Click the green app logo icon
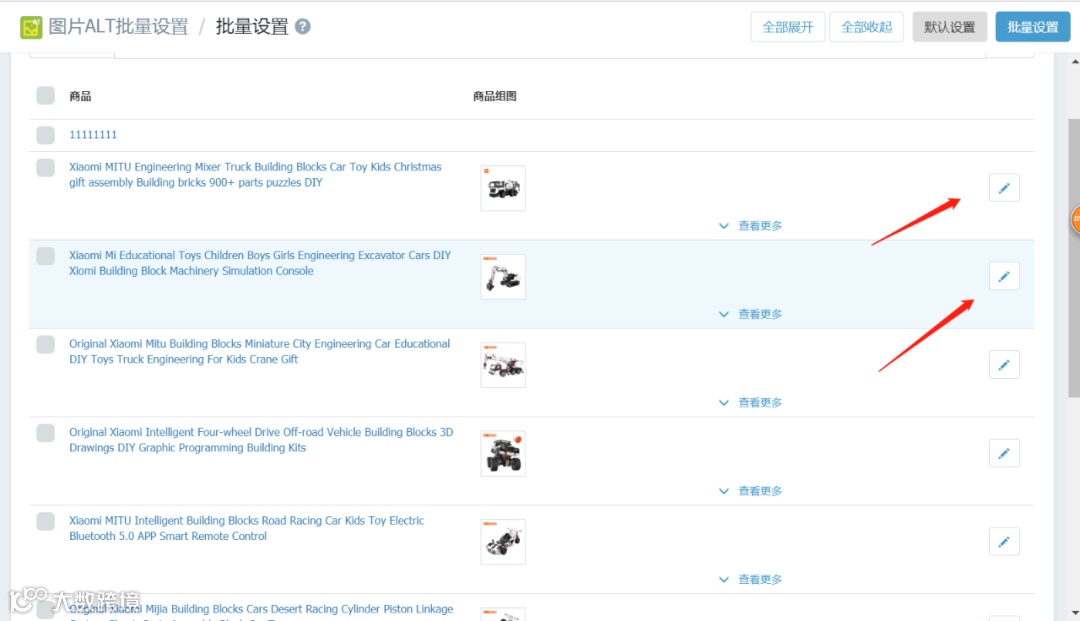Image resolution: width=1080 pixels, height=621 pixels. point(31,28)
